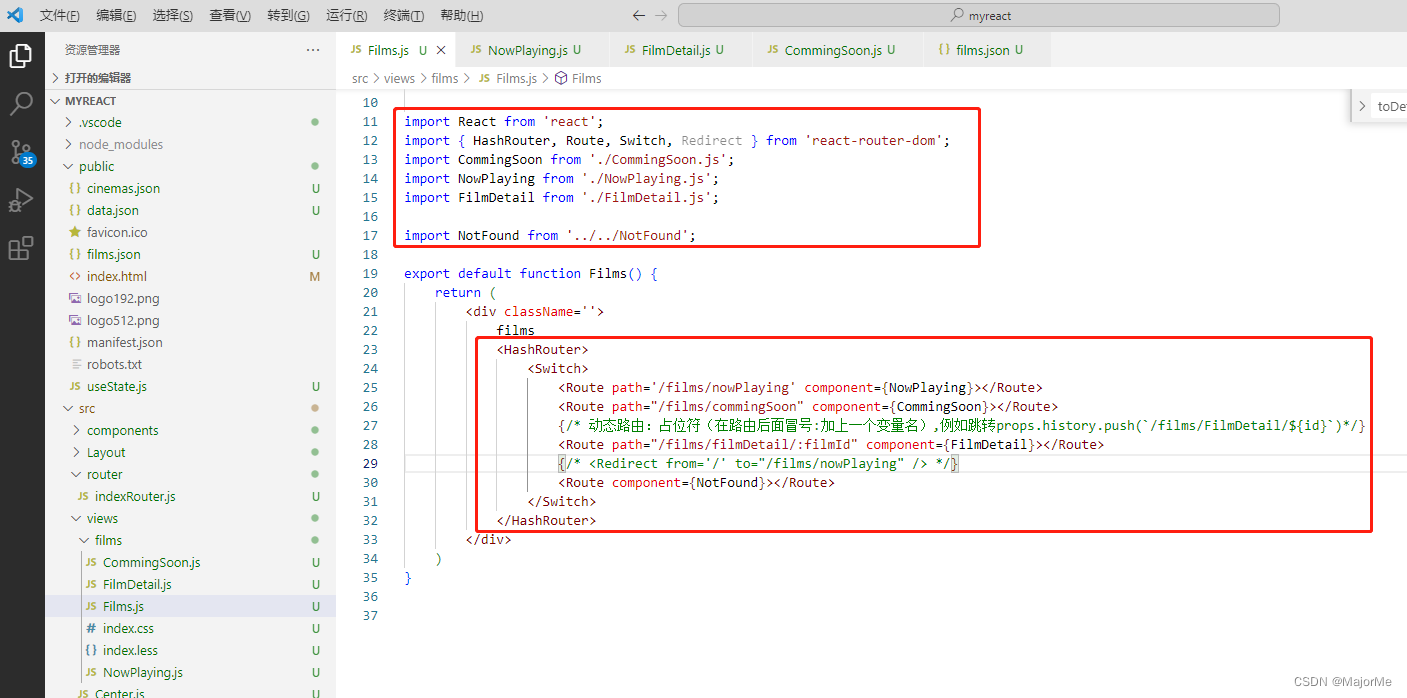Open the Search view in activity bar

(21, 104)
